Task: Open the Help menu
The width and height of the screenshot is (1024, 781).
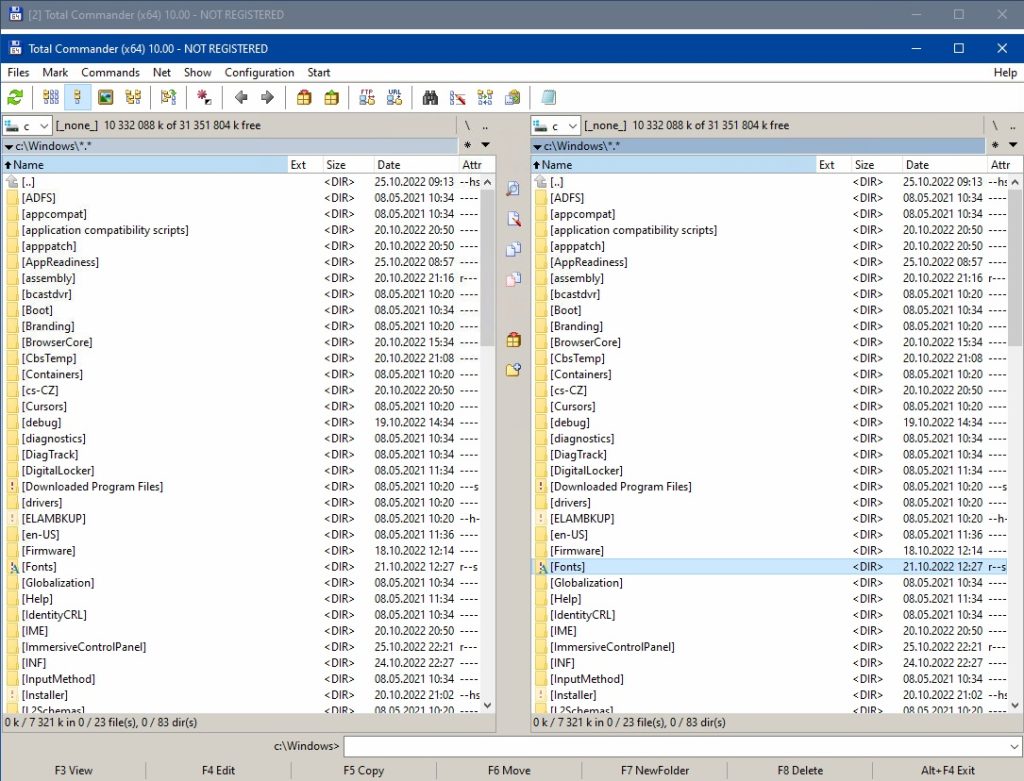Action: (1005, 72)
